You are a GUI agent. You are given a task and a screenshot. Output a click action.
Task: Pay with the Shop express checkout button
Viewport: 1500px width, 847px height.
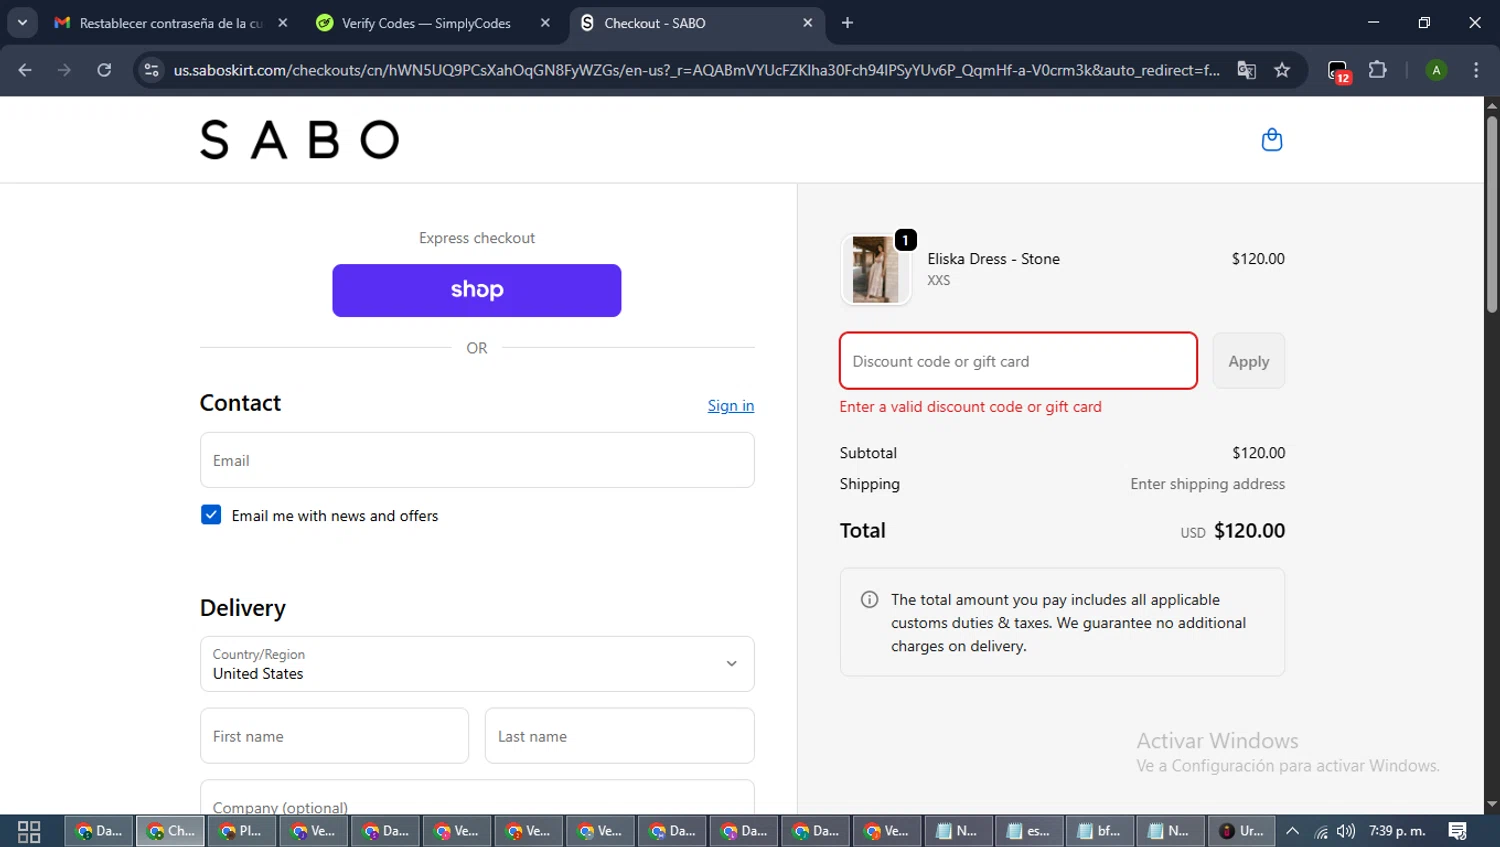pos(477,290)
